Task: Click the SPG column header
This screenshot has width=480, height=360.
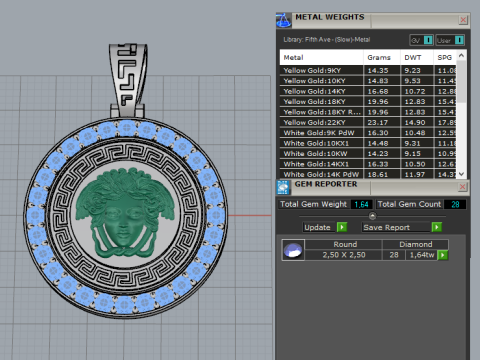Action: click(x=445, y=57)
